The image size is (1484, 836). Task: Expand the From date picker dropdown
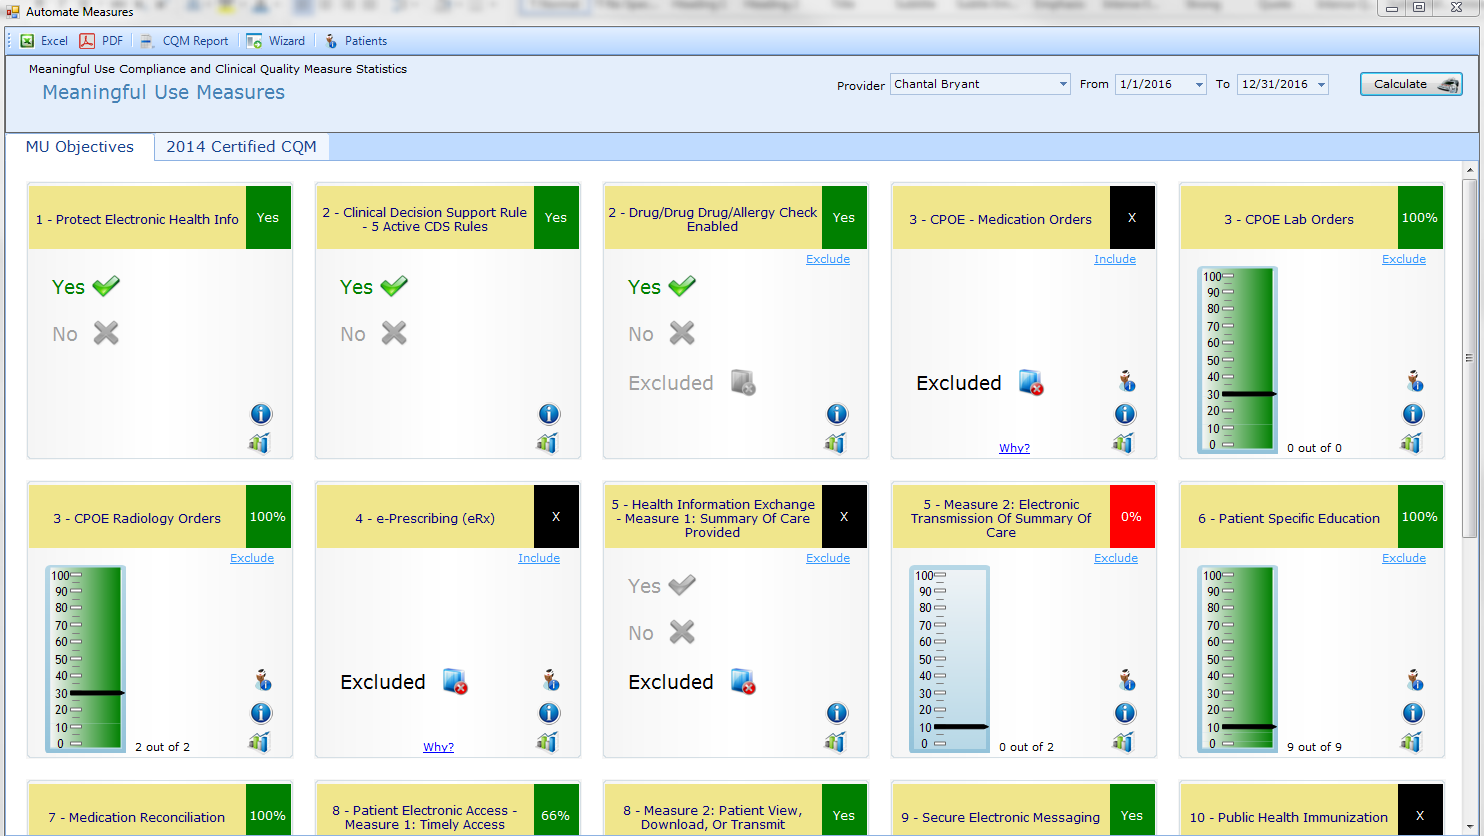pos(1199,85)
